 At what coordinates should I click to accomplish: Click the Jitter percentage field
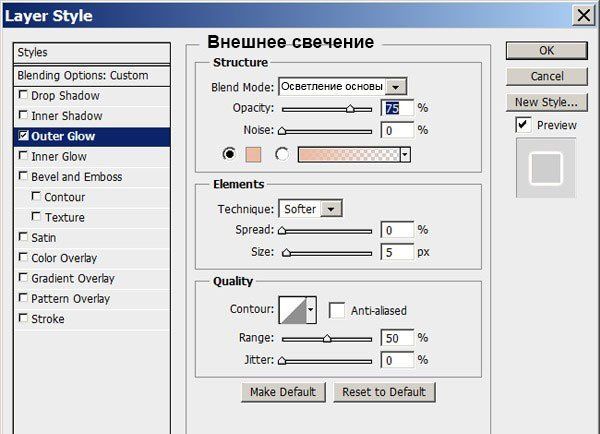click(x=397, y=360)
